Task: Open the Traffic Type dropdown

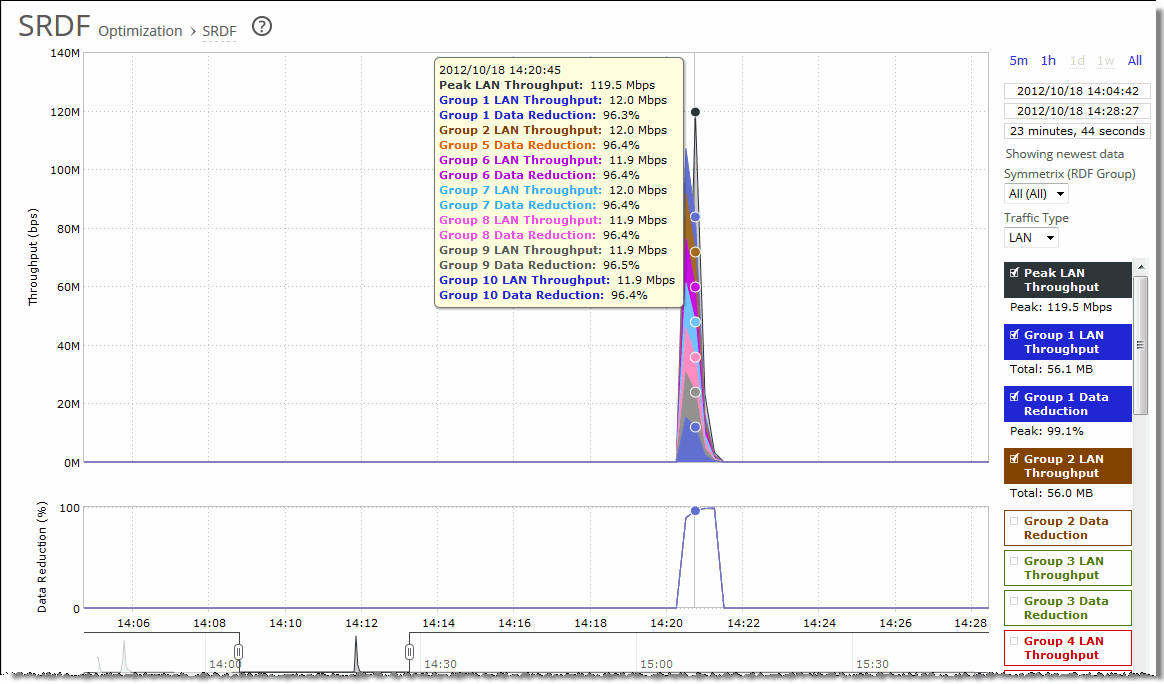Action: [x=1030, y=237]
